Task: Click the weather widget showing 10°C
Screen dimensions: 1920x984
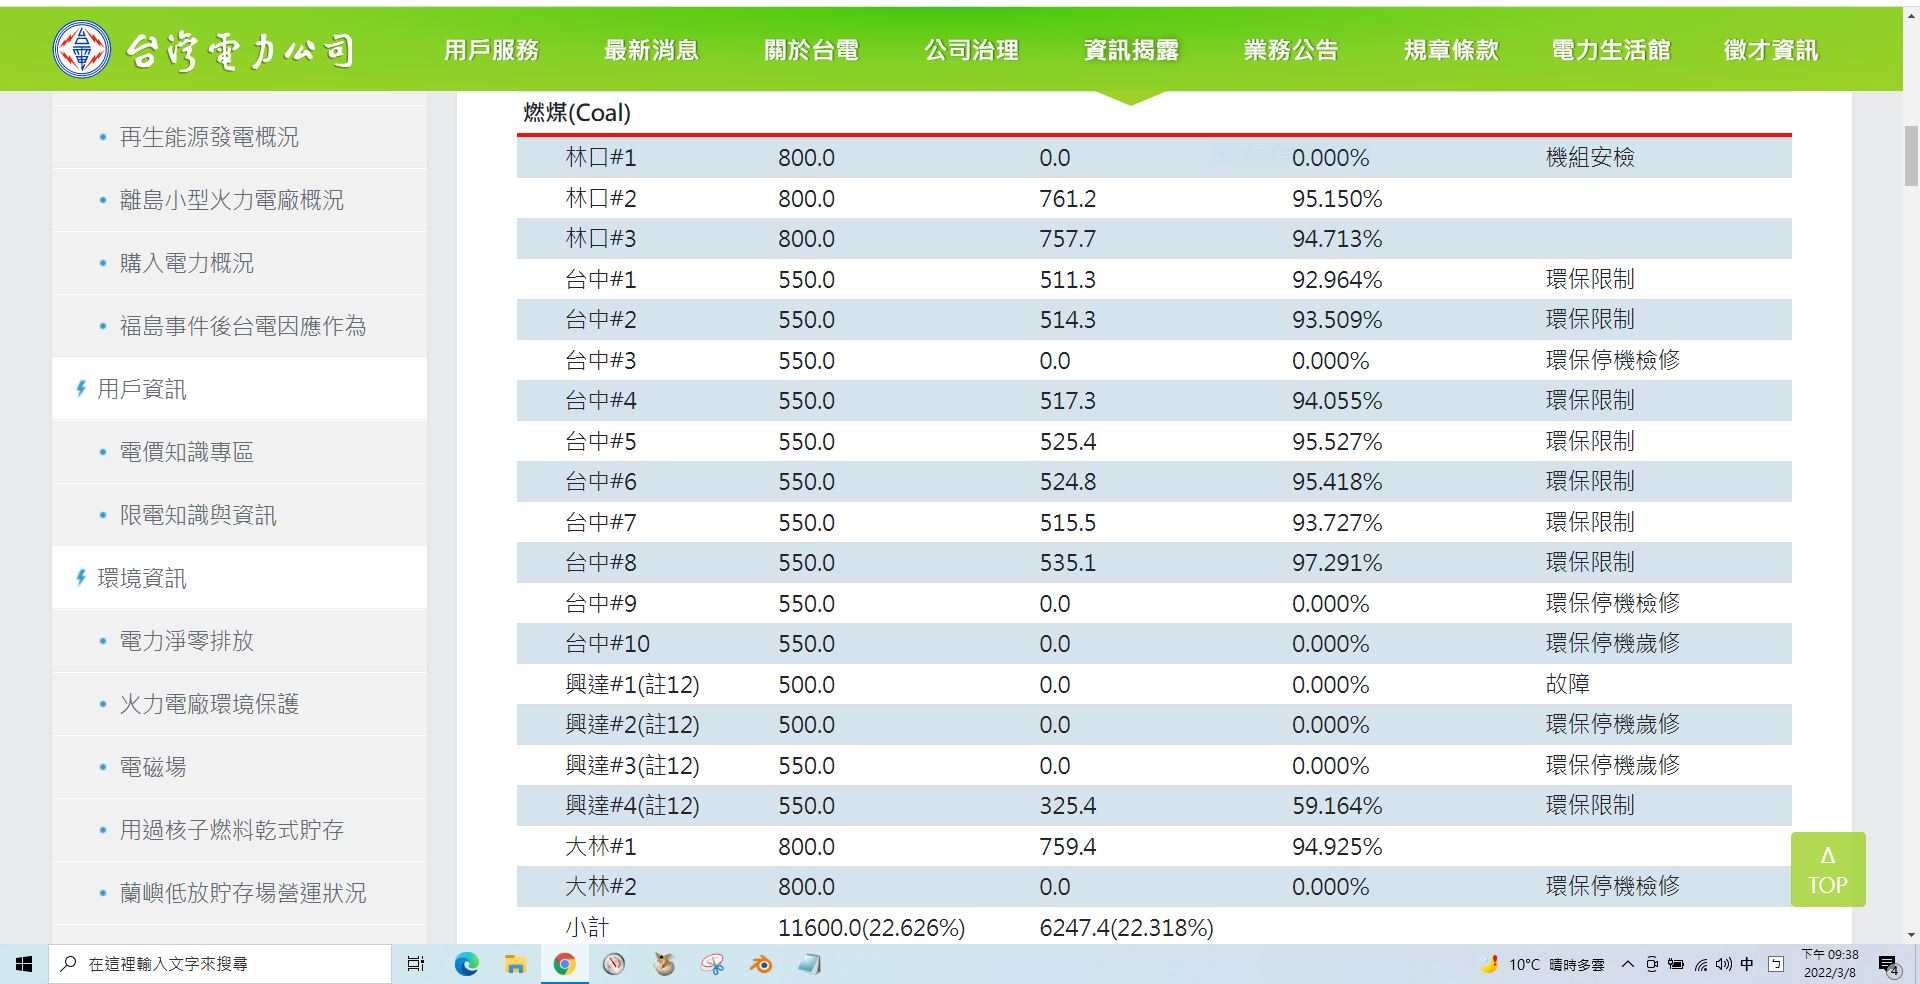Action: [x=1542, y=964]
